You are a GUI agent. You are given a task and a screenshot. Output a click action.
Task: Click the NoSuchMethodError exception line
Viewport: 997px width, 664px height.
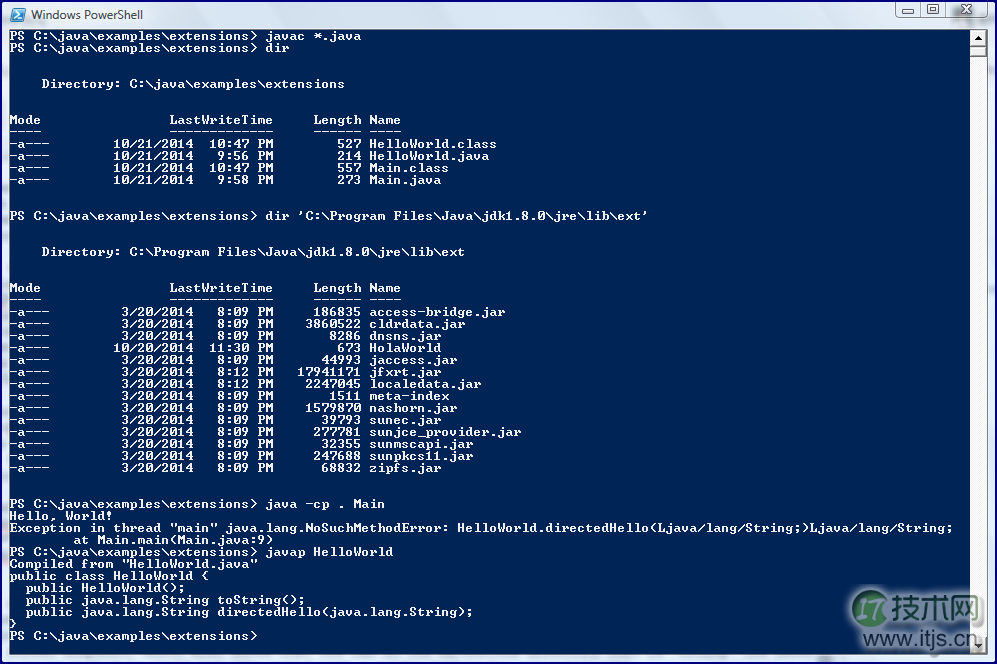481,528
